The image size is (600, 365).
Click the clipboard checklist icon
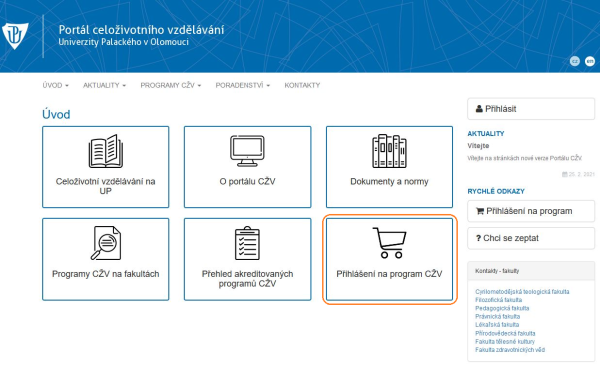coord(247,243)
